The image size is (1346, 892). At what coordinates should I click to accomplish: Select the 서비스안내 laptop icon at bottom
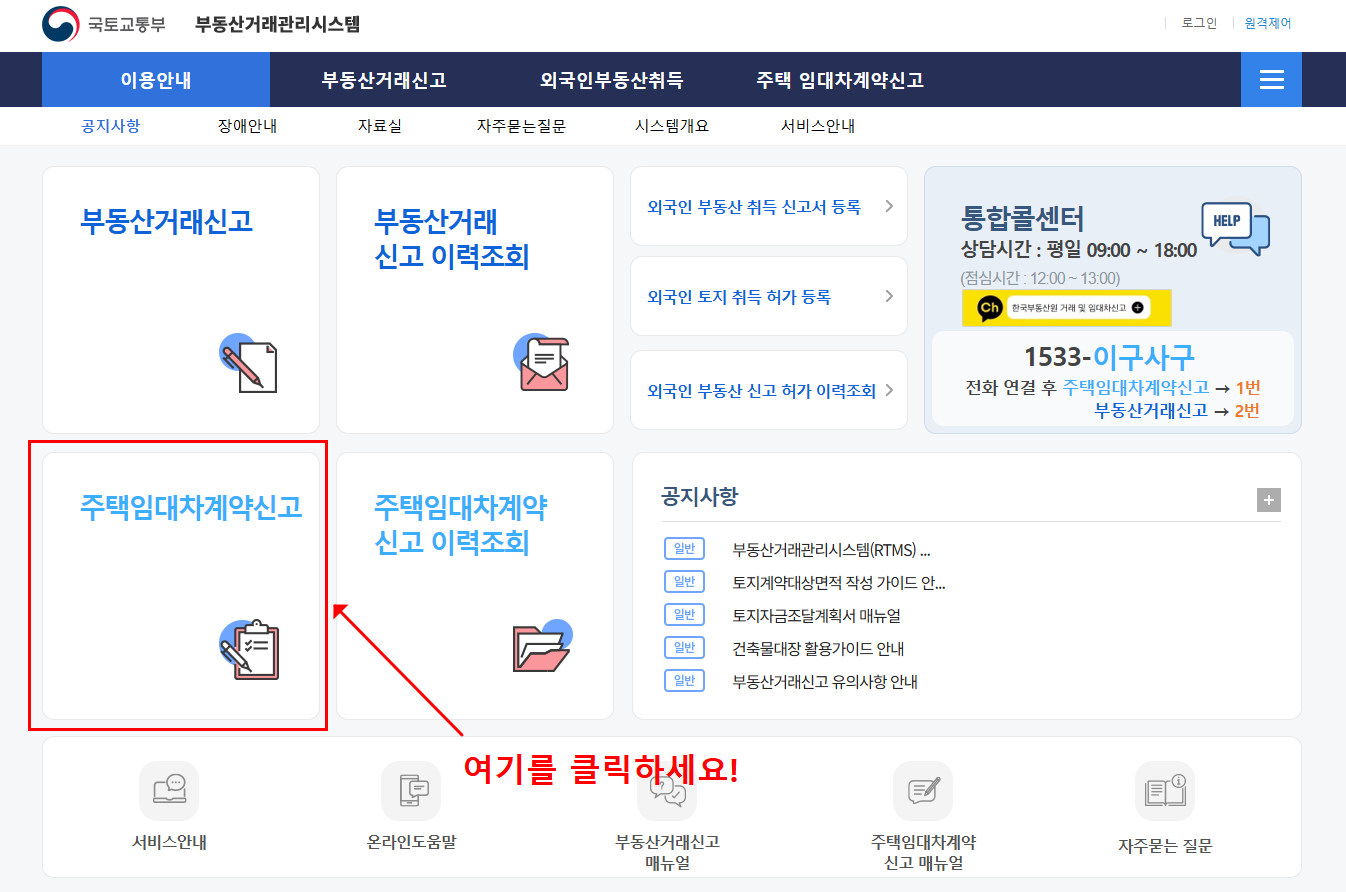pos(169,789)
